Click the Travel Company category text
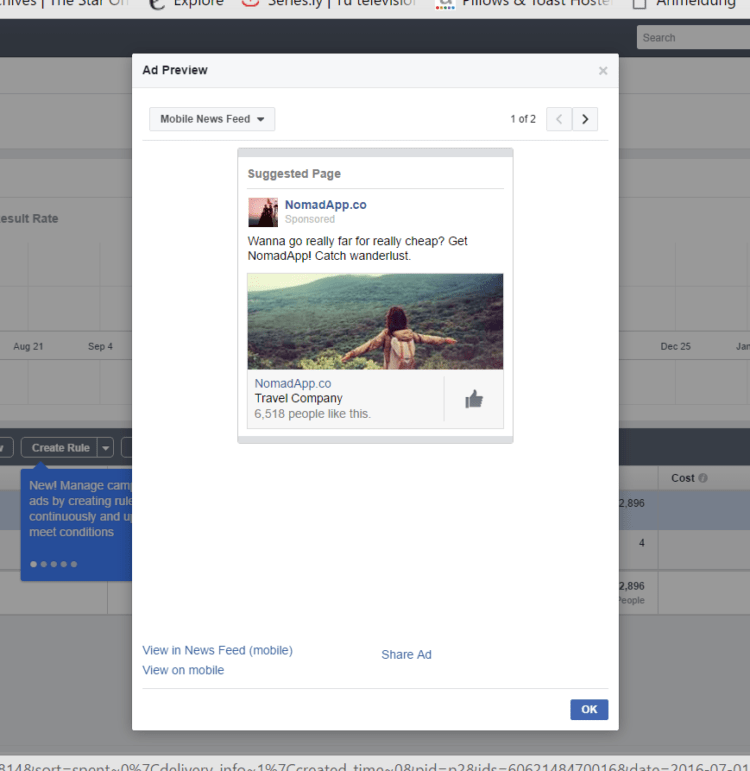 [x=299, y=398]
